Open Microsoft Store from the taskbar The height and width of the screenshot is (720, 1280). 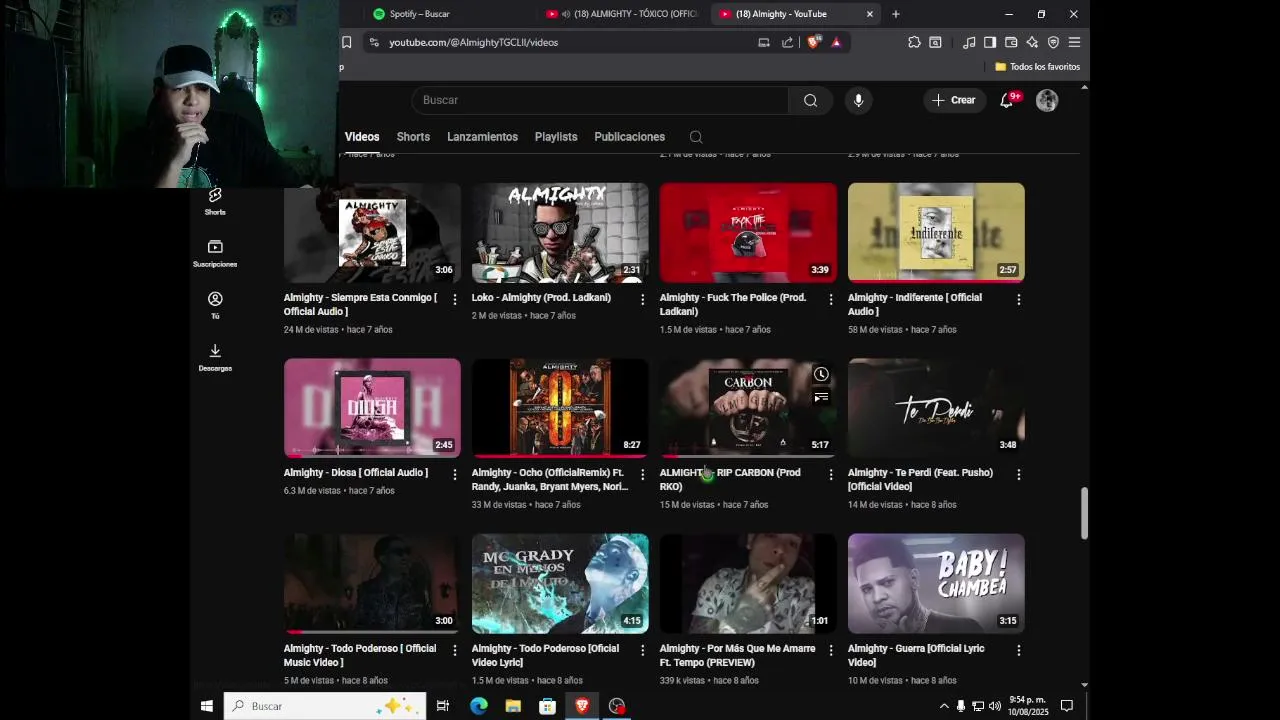pyautogui.click(x=547, y=706)
